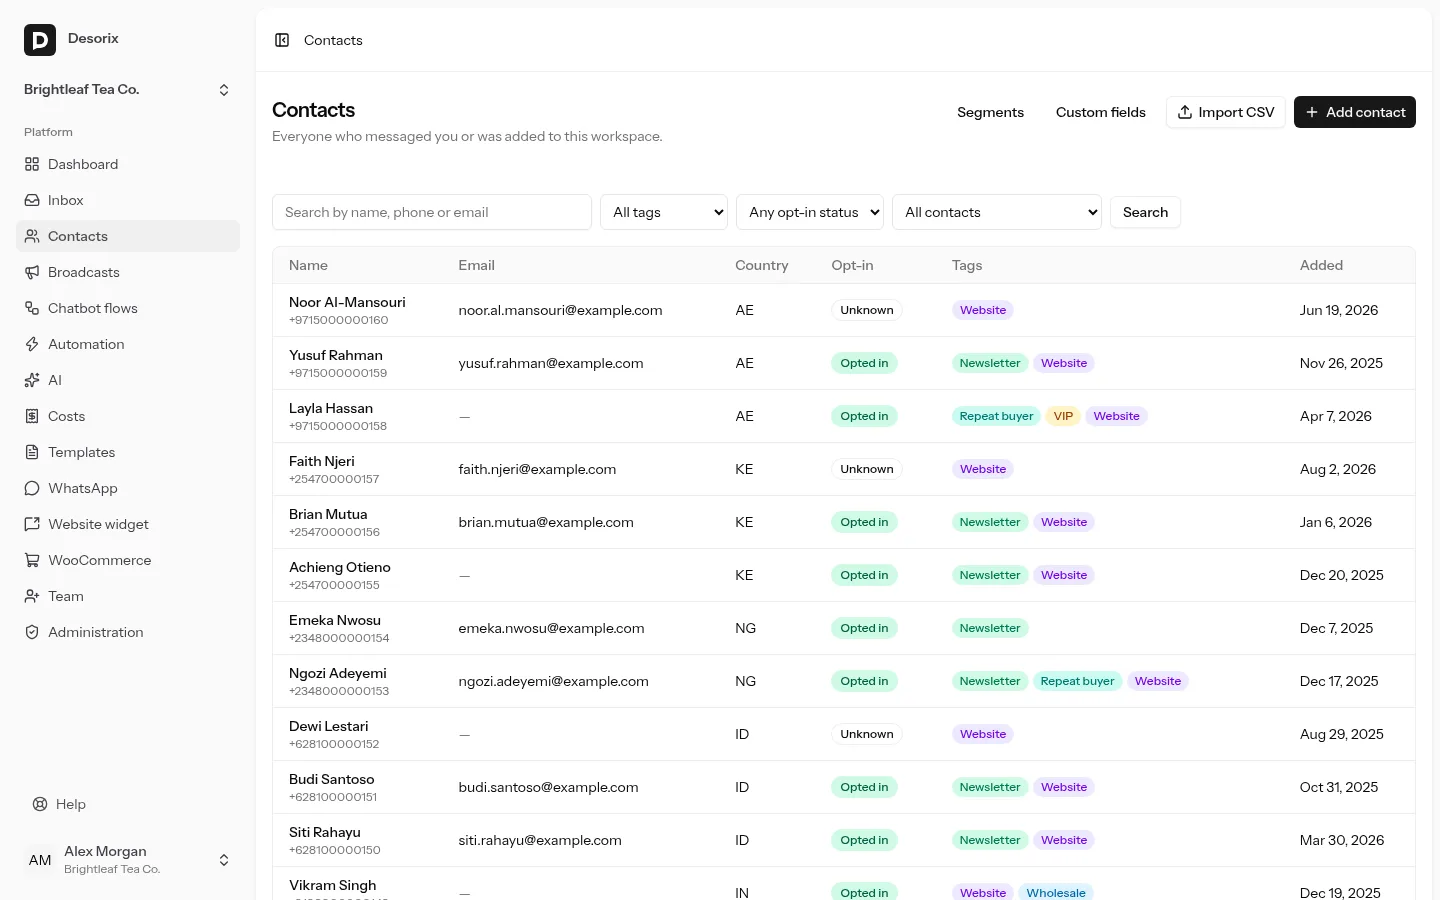
Task: Click the Costs receipt icon
Action: click(x=32, y=416)
